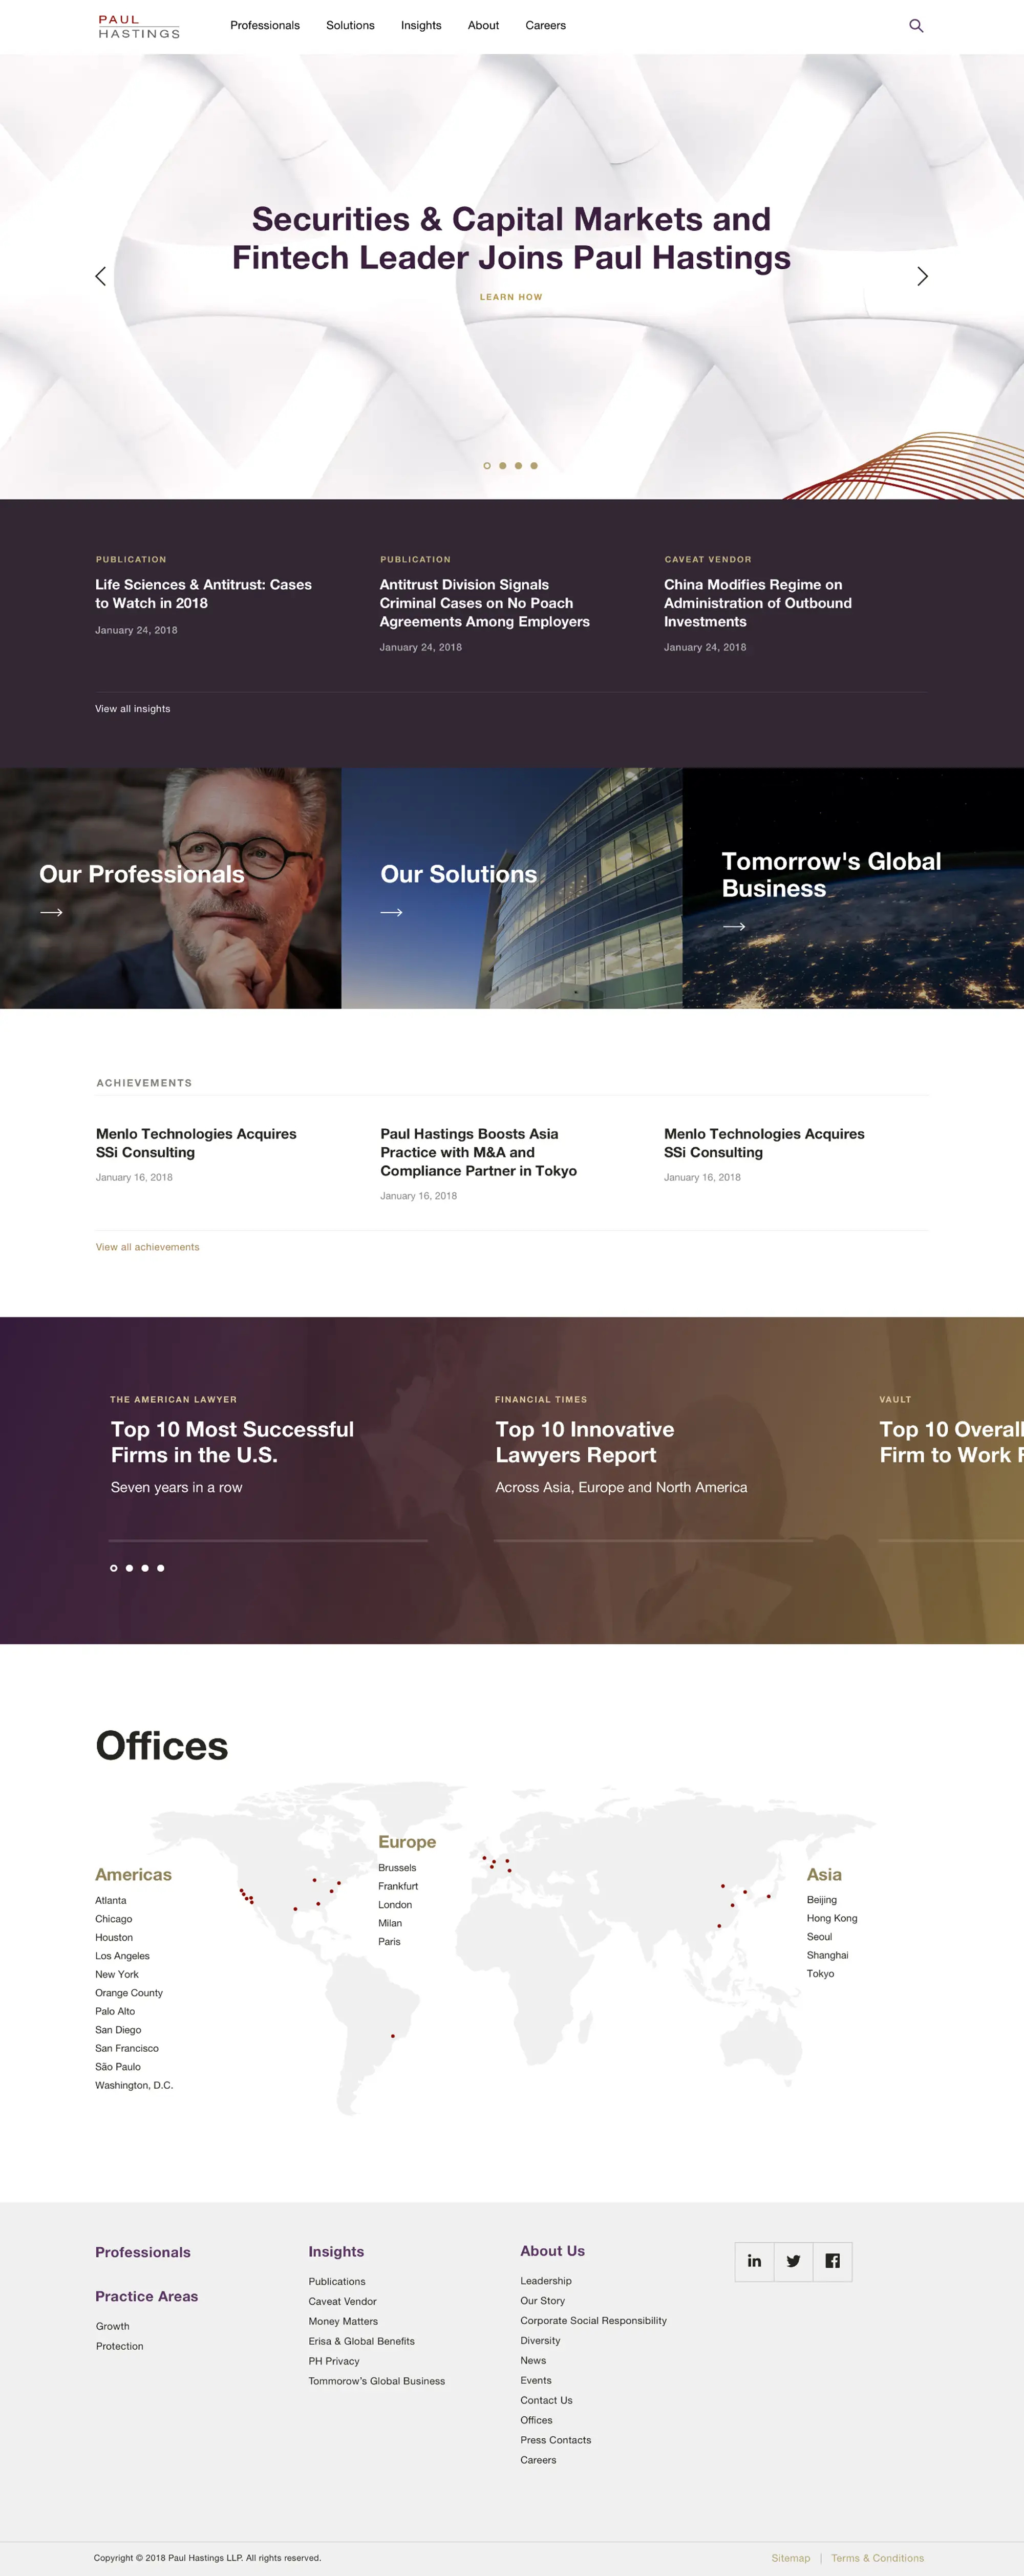Open footer Caveat Vendor link
1024x2576 pixels.
tap(342, 2301)
